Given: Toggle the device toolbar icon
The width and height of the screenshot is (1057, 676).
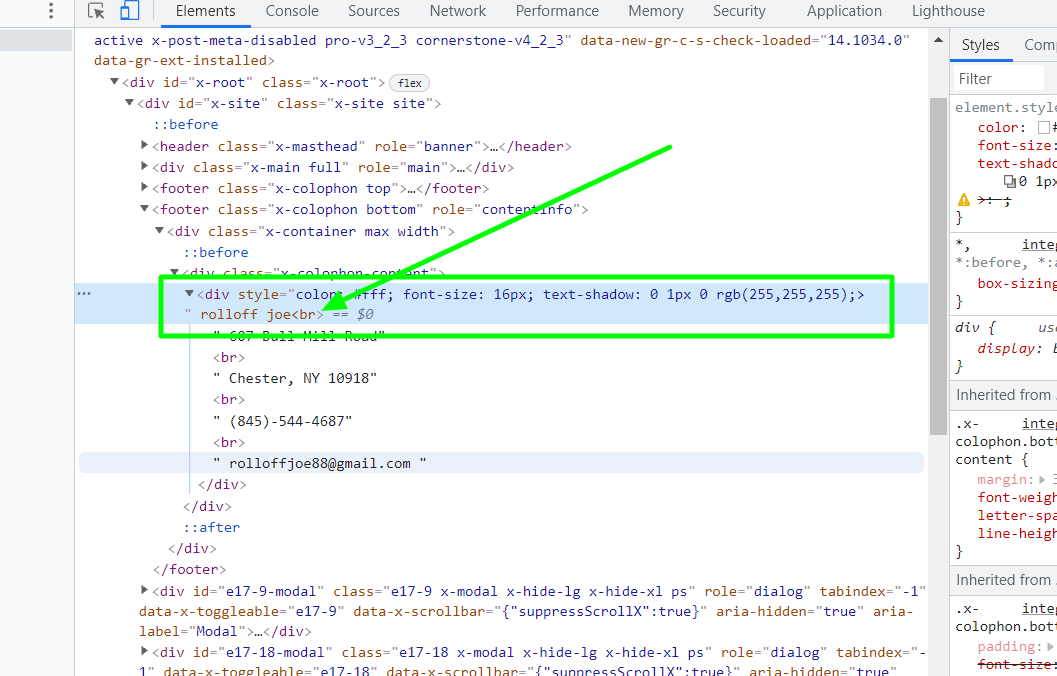Looking at the screenshot, I should click(x=129, y=12).
